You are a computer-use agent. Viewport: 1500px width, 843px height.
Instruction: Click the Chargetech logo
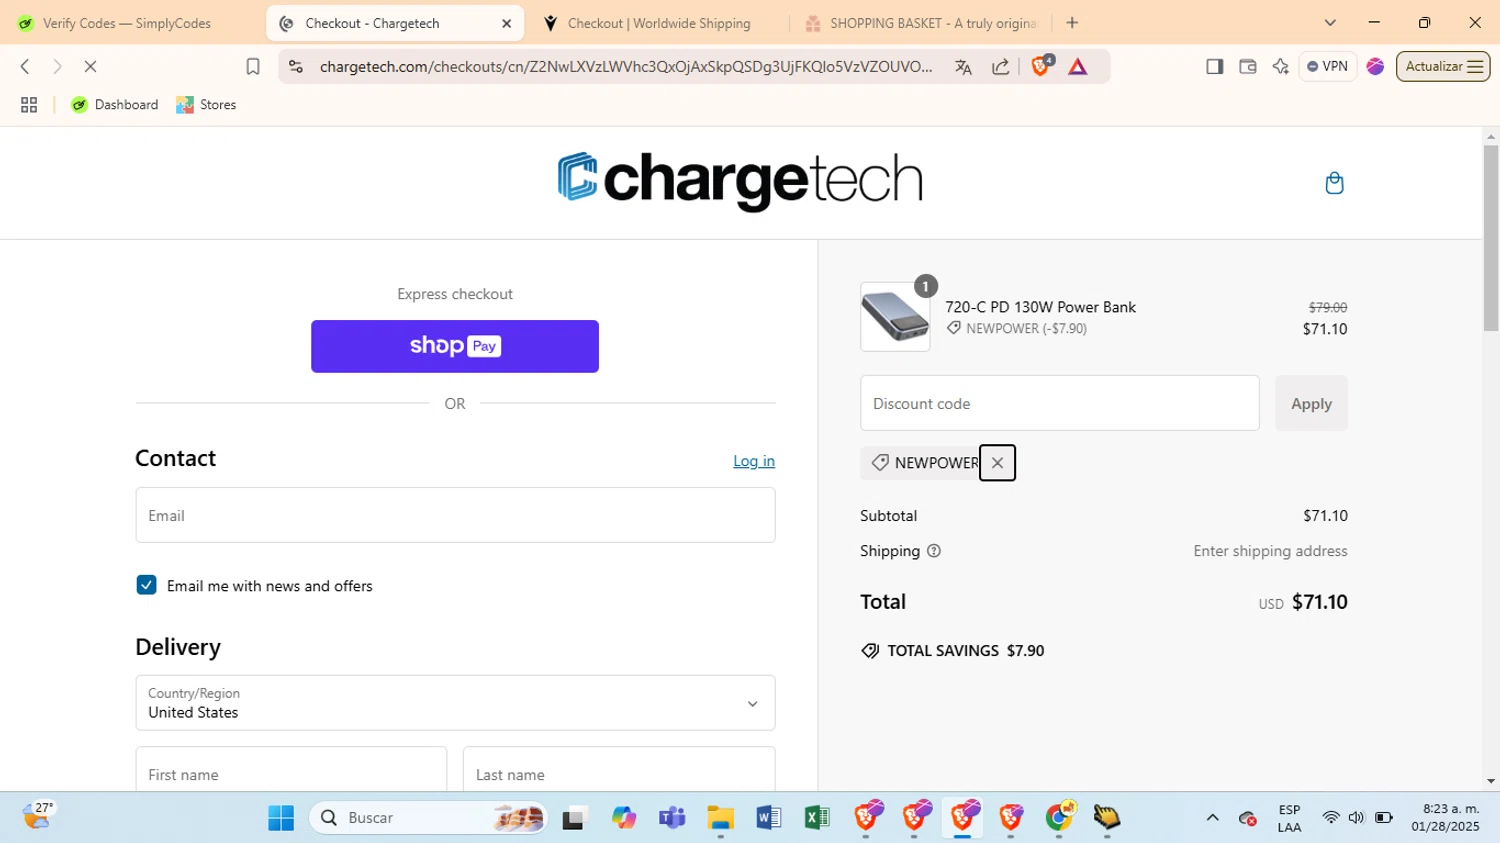click(x=740, y=181)
